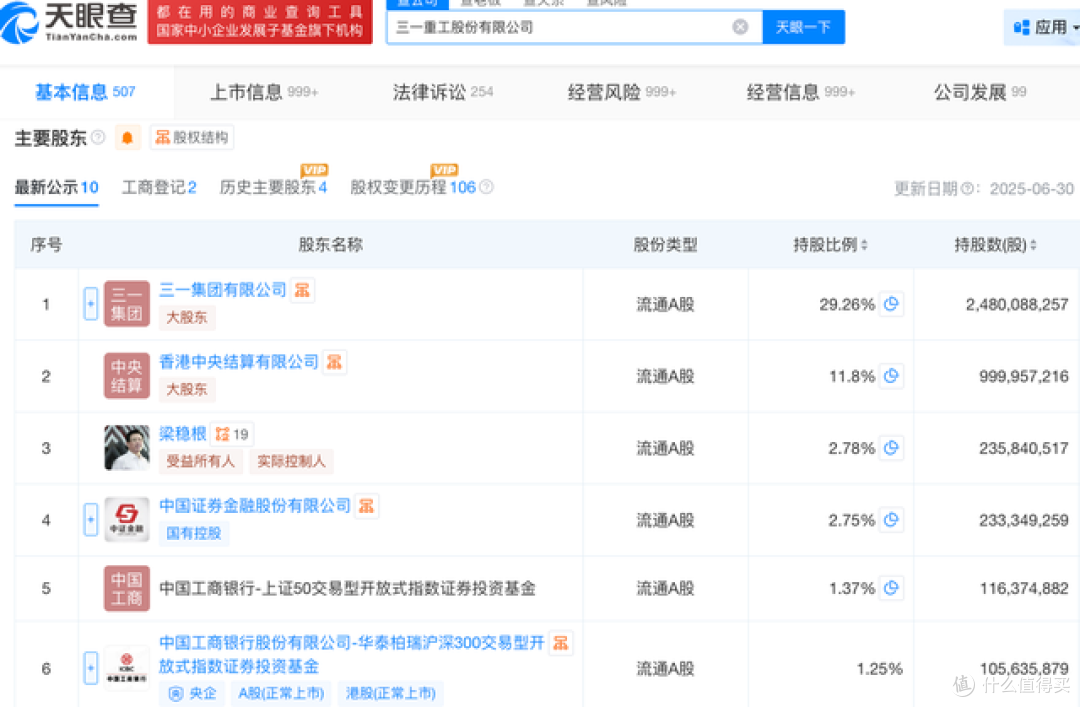Viewport: 1080px width, 707px height.
Task: Expand row 6 华泰柏瑞沪深300 fund
Action: click(x=91, y=668)
